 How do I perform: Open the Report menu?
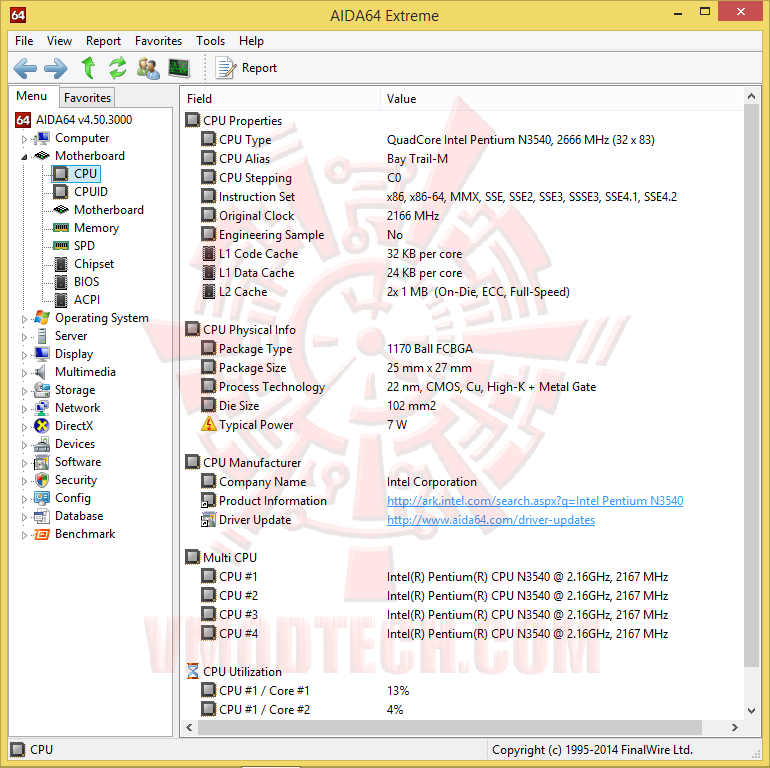pos(103,41)
